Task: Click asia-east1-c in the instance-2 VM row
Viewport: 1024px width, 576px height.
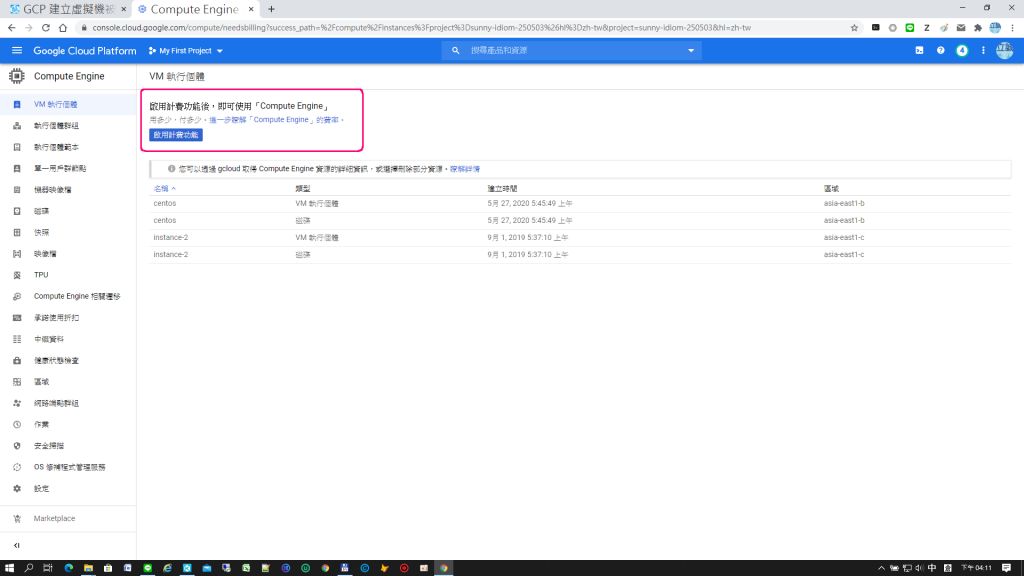Action: tap(844, 237)
